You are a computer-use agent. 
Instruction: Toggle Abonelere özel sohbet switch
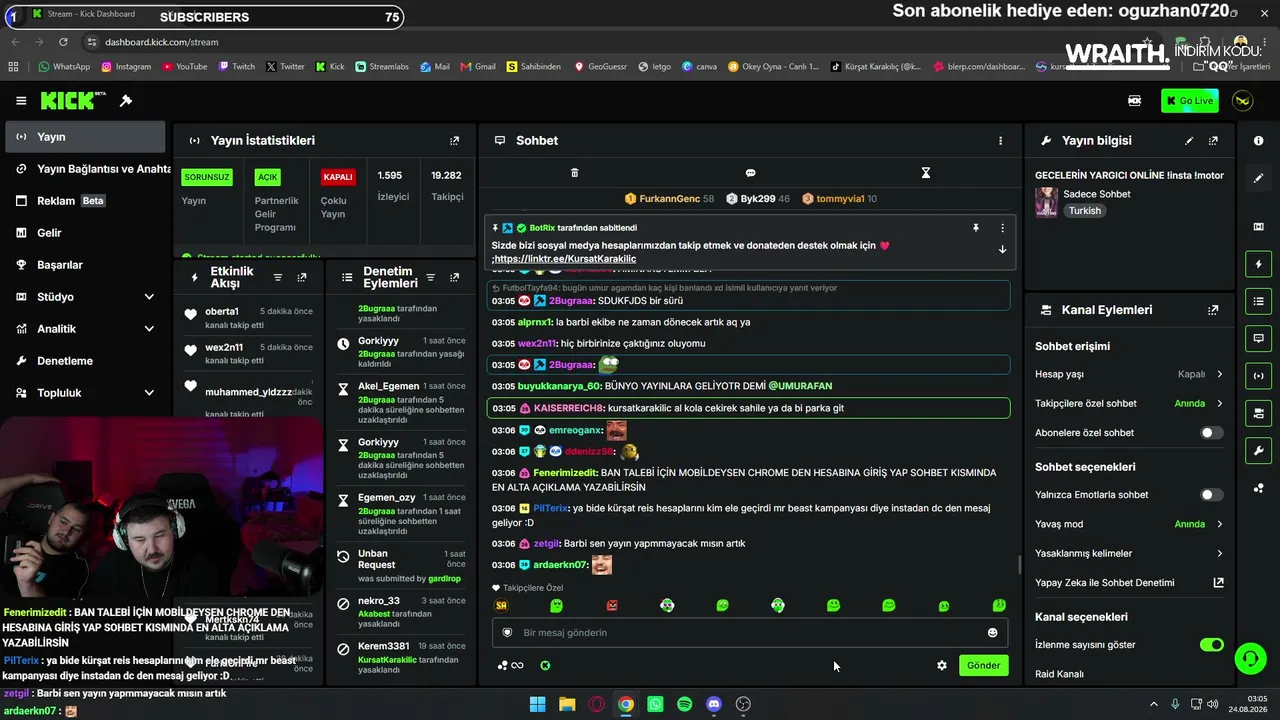(x=1211, y=433)
